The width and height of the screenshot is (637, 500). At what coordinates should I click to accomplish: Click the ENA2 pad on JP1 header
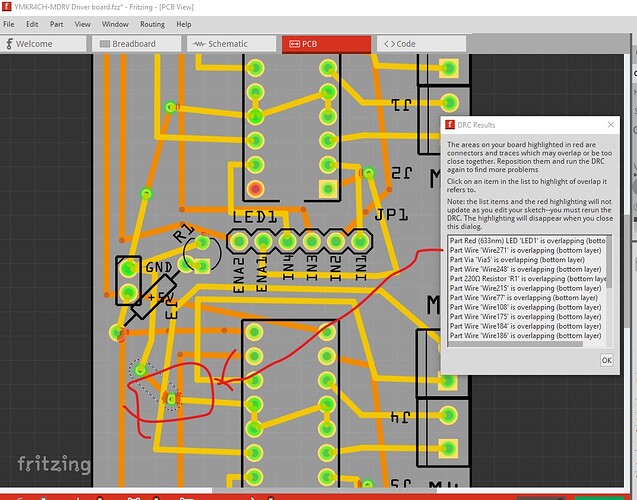[x=239, y=241]
